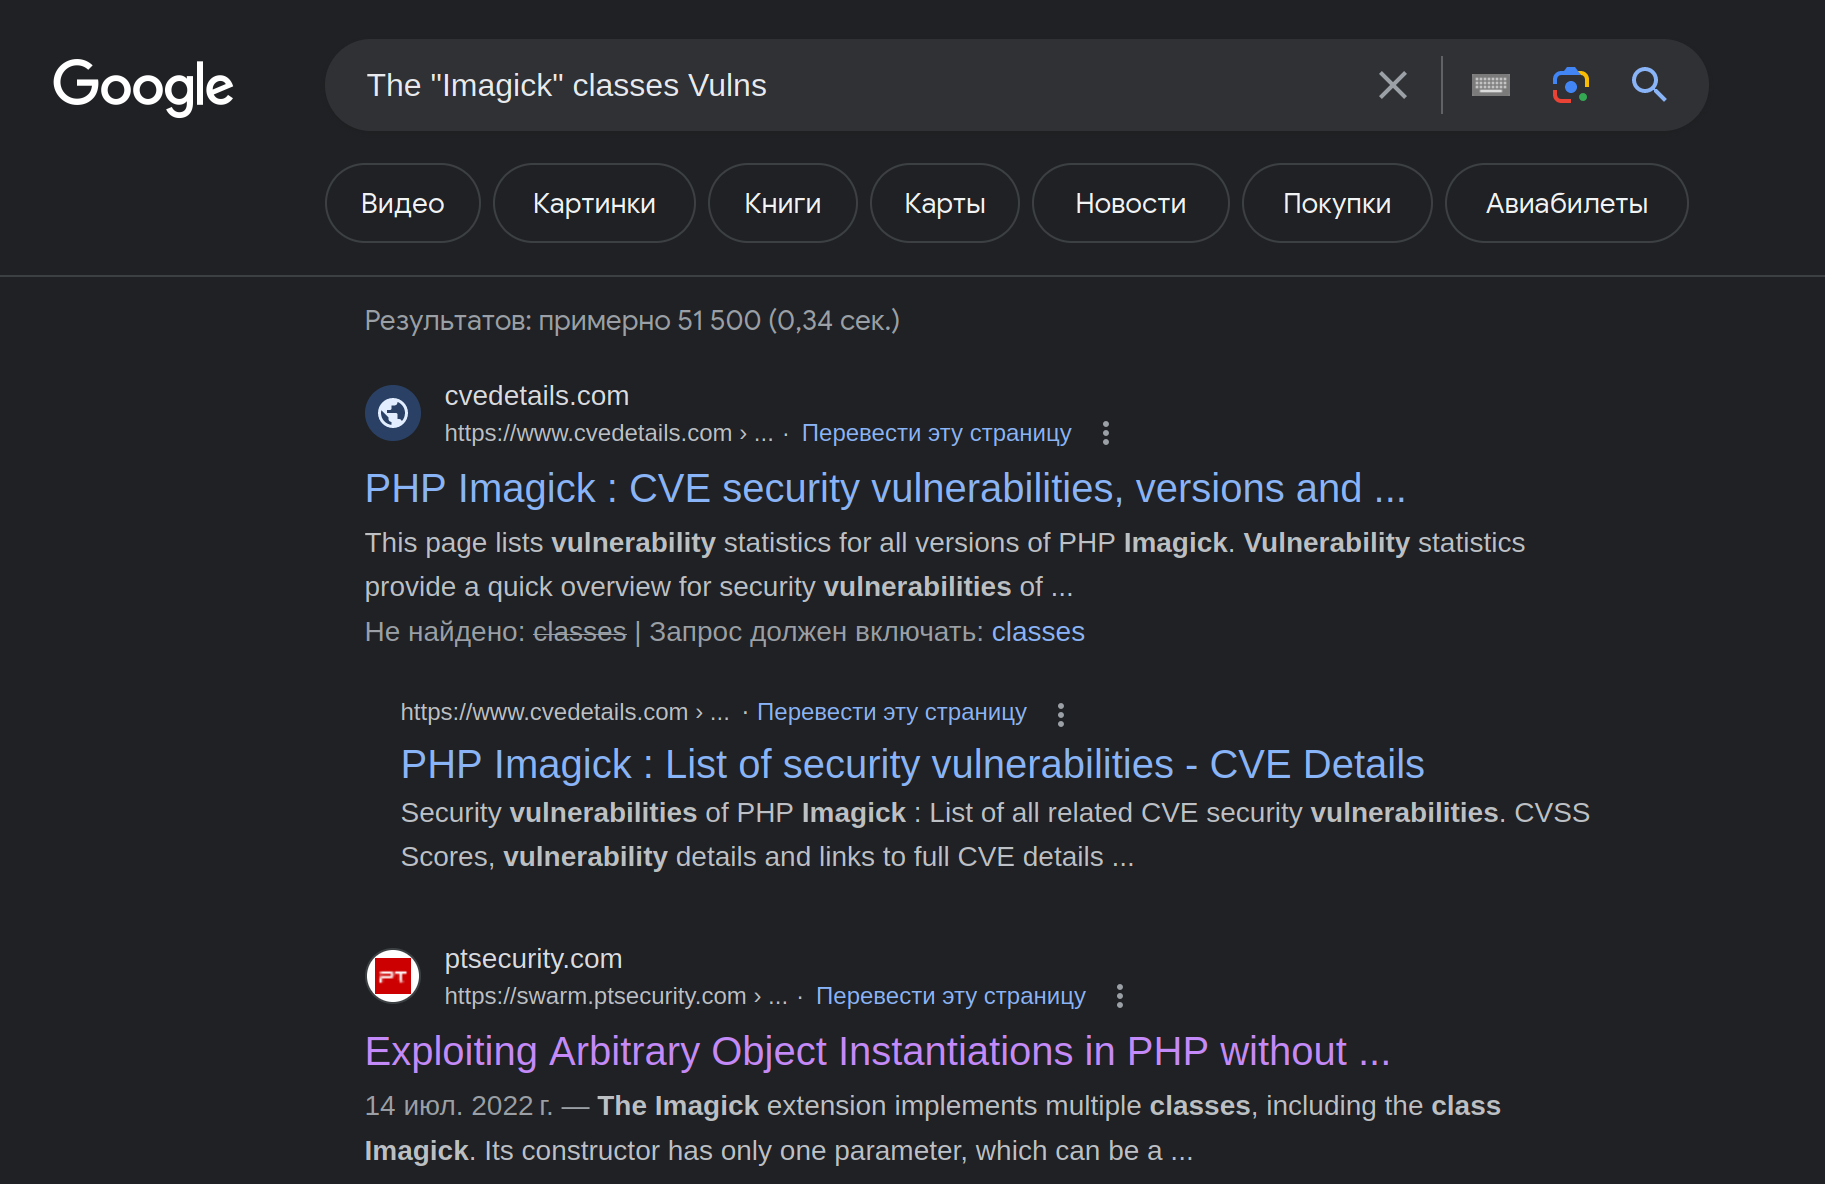Open the ptsecurity.com site name
Image resolution: width=1825 pixels, height=1184 pixels.
coord(533,959)
